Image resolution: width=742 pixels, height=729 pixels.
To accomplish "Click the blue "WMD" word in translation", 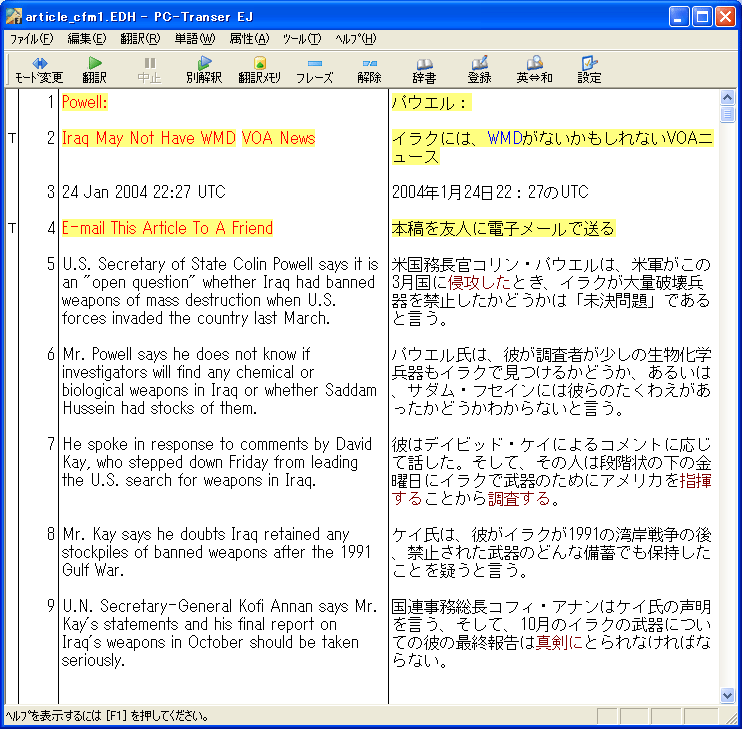I will [x=504, y=138].
